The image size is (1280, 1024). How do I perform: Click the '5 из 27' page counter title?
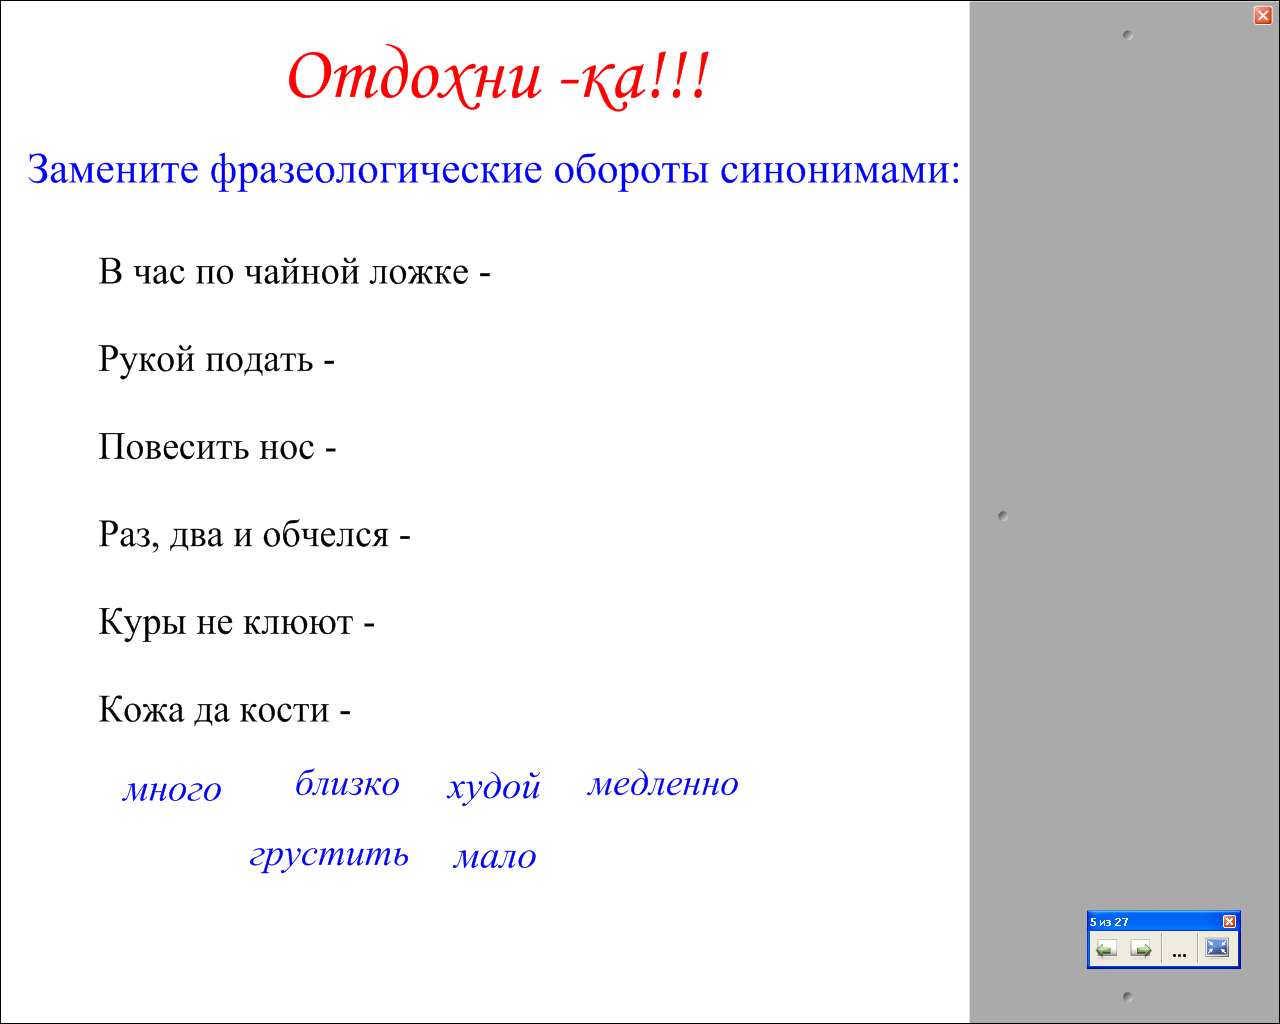[1109, 922]
